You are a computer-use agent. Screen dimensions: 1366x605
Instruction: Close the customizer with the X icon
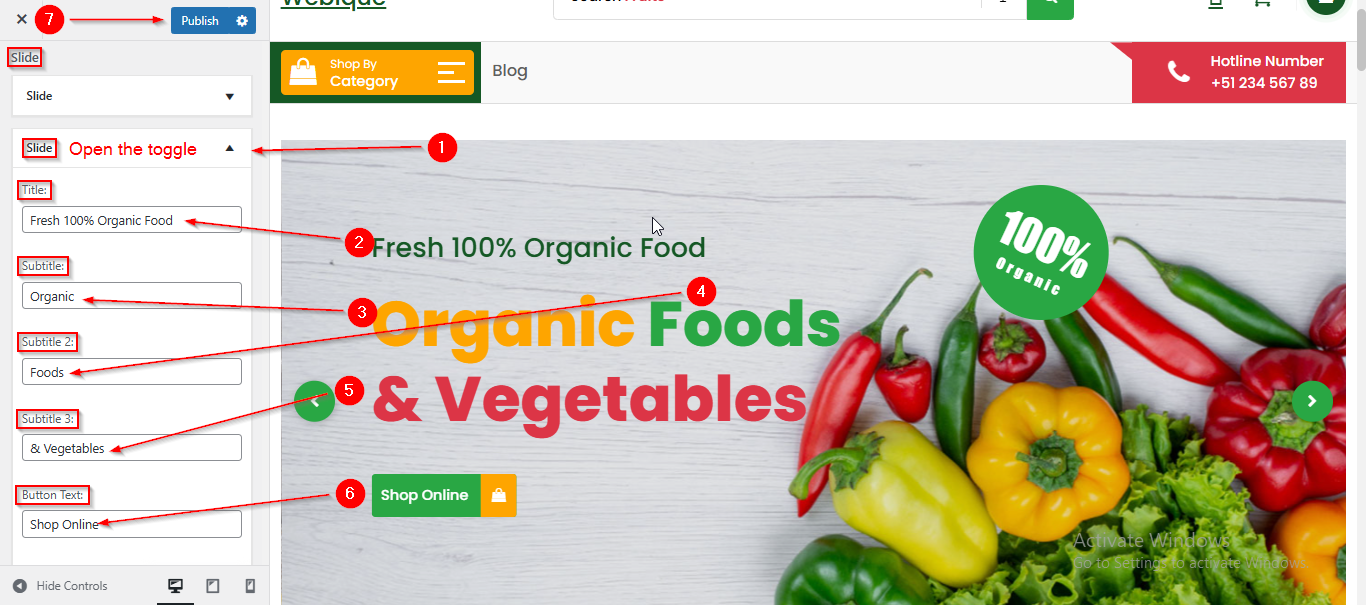(x=22, y=19)
